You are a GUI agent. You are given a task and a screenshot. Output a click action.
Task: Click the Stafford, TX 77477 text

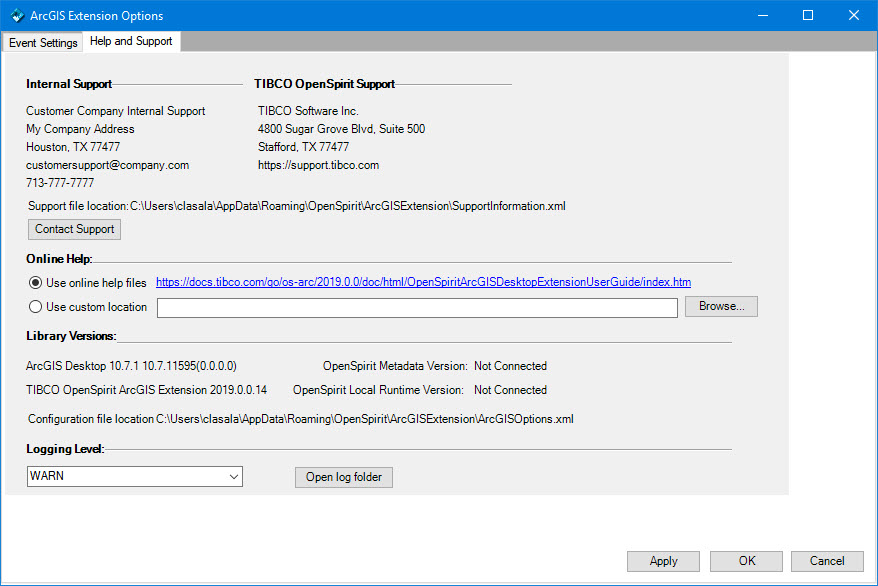click(x=303, y=147)
